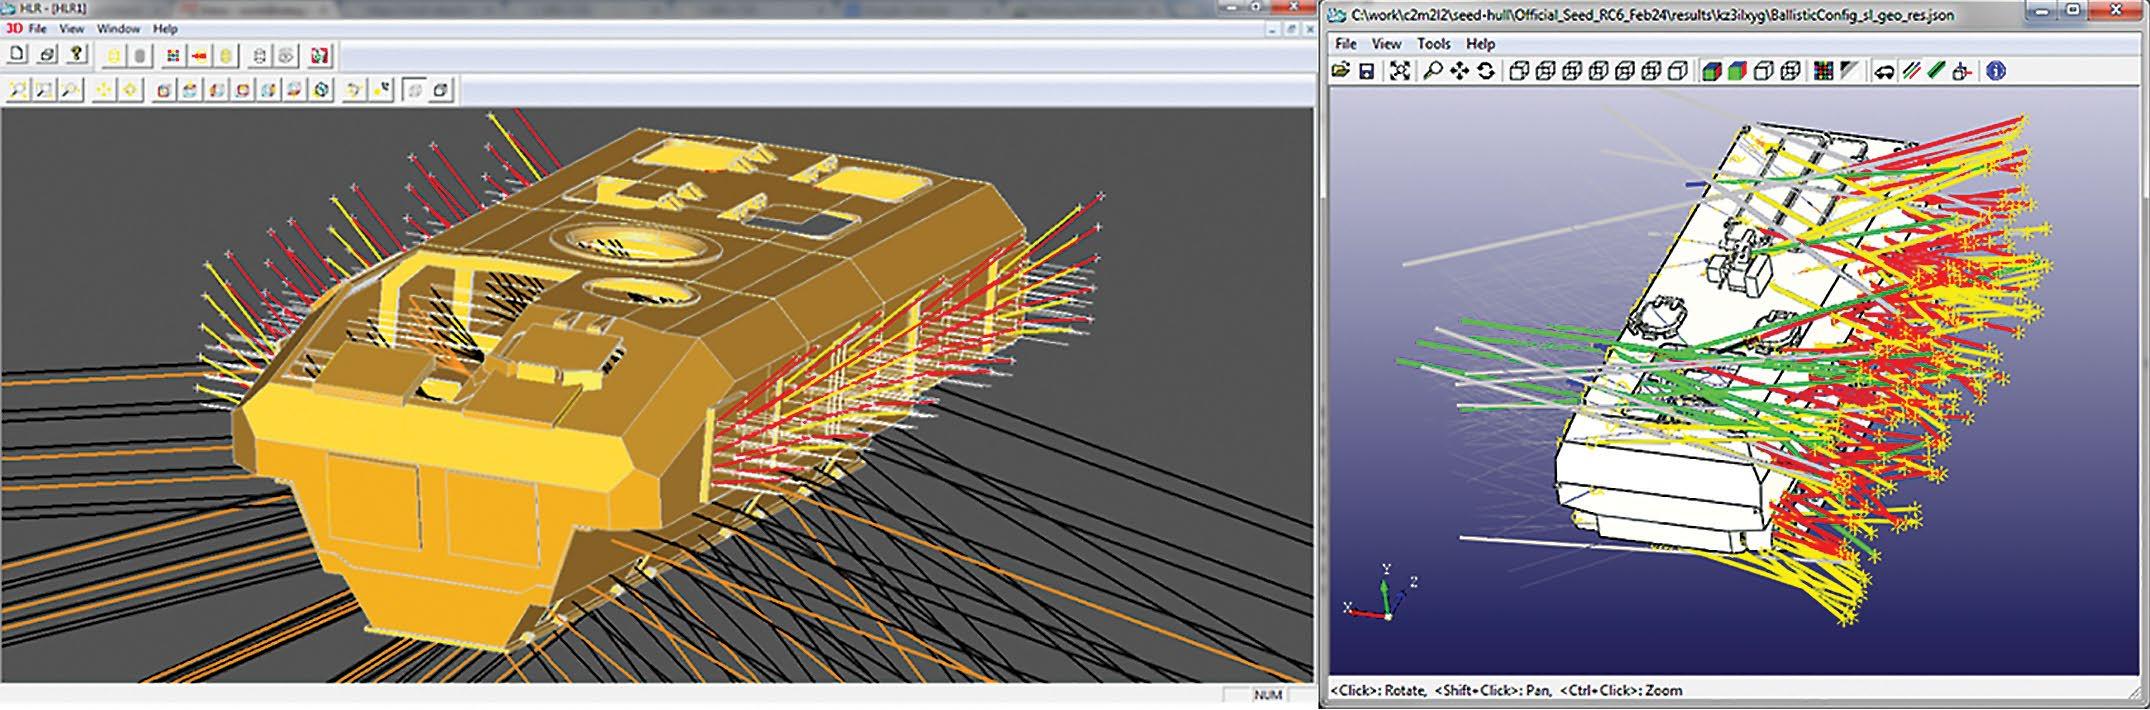Click the XYZ axis triad in viewer

1381,593
